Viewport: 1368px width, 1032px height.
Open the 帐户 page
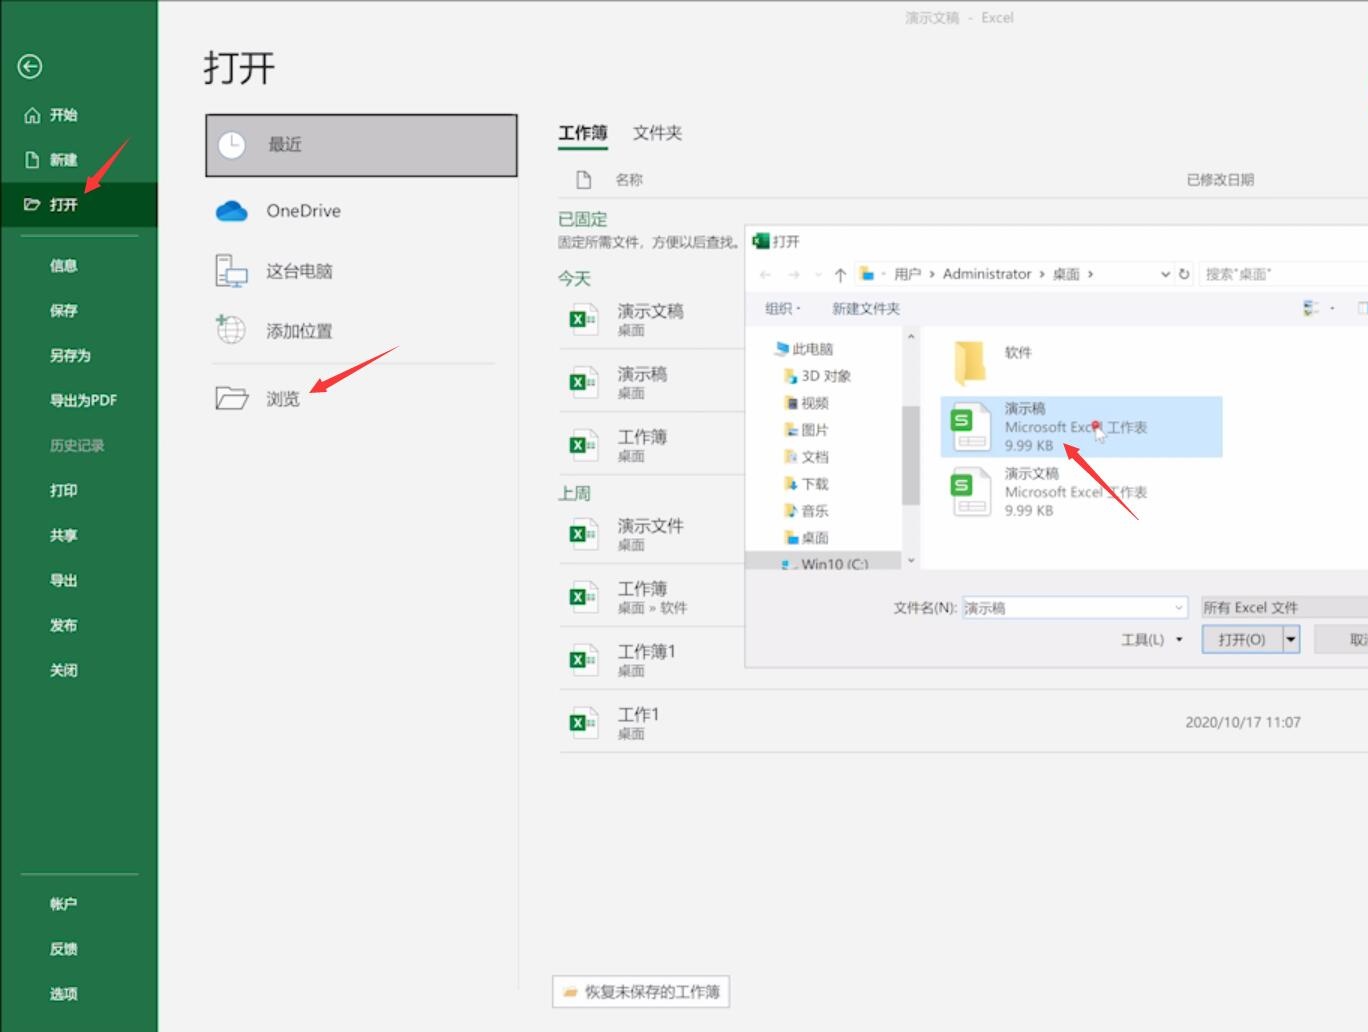point(63,904)
